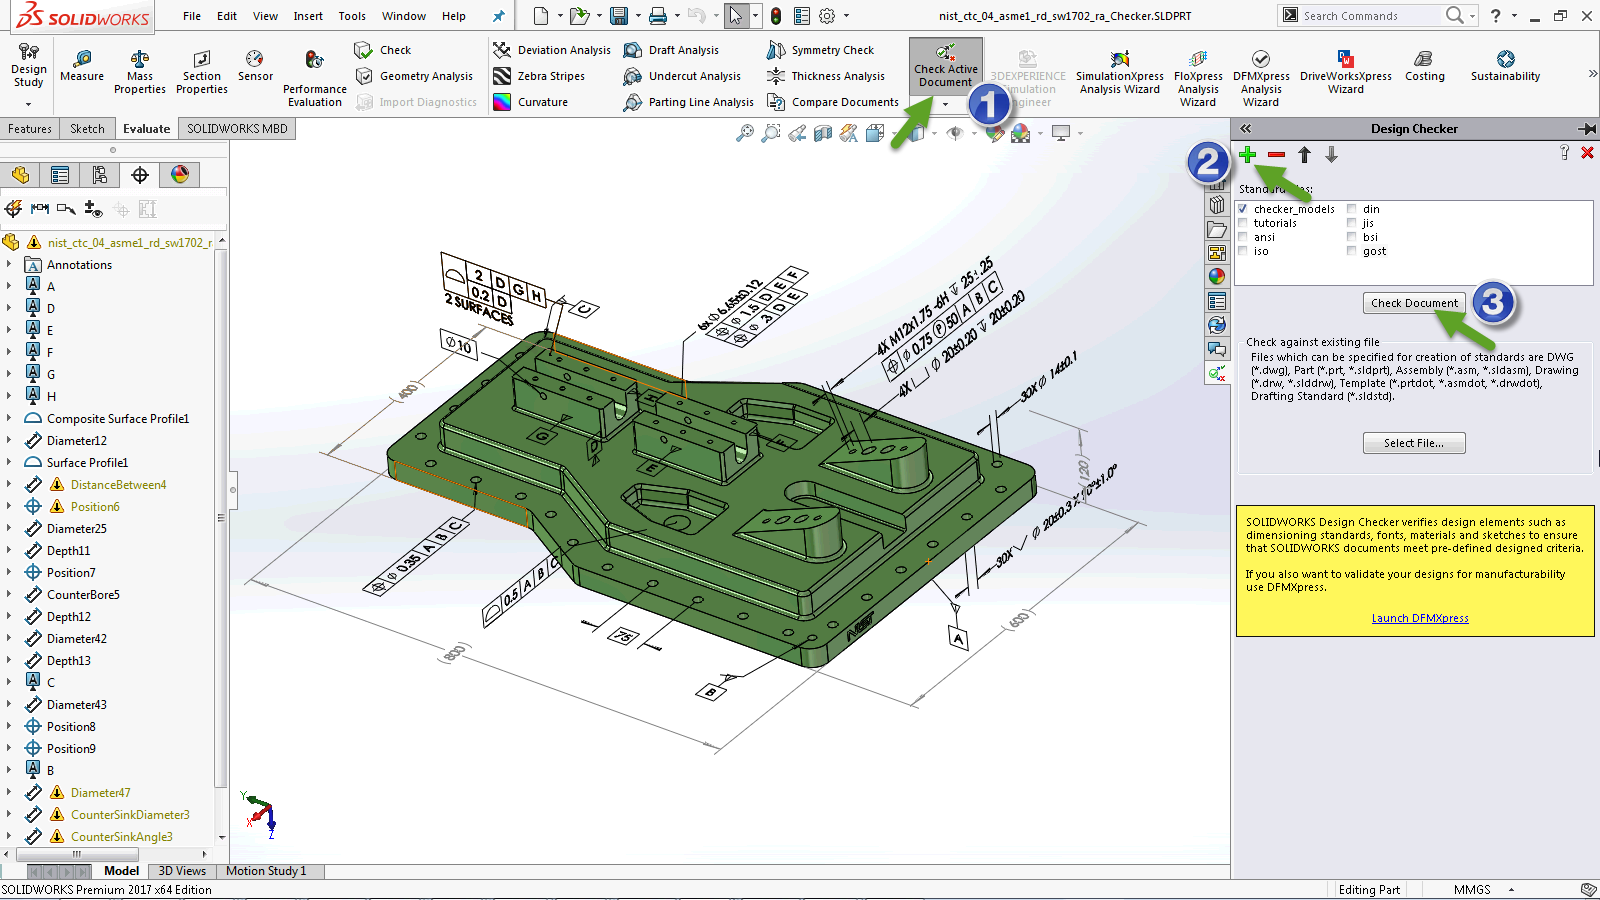Screen dimensions: 1600x900
Task: Check the ansi standard
Action: click(1243, 237)
